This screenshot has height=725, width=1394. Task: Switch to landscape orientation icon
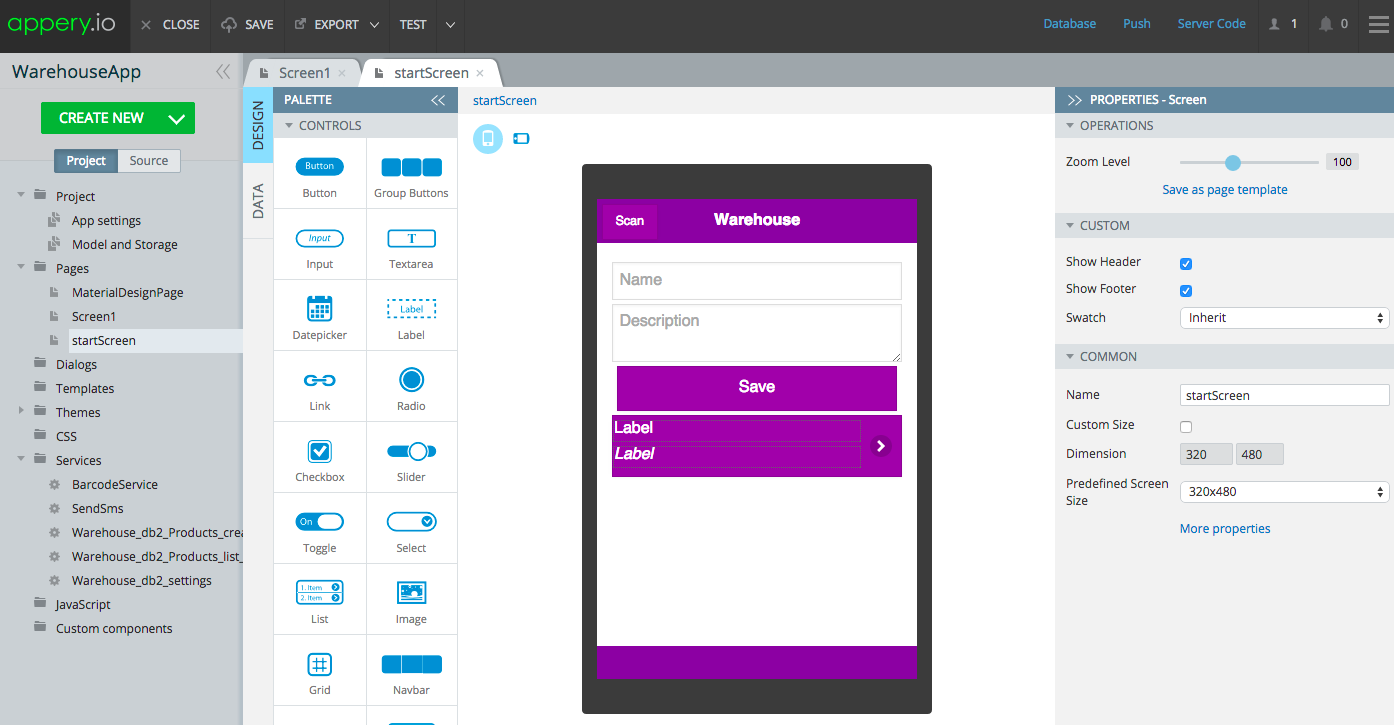click(x=521, y=139)
